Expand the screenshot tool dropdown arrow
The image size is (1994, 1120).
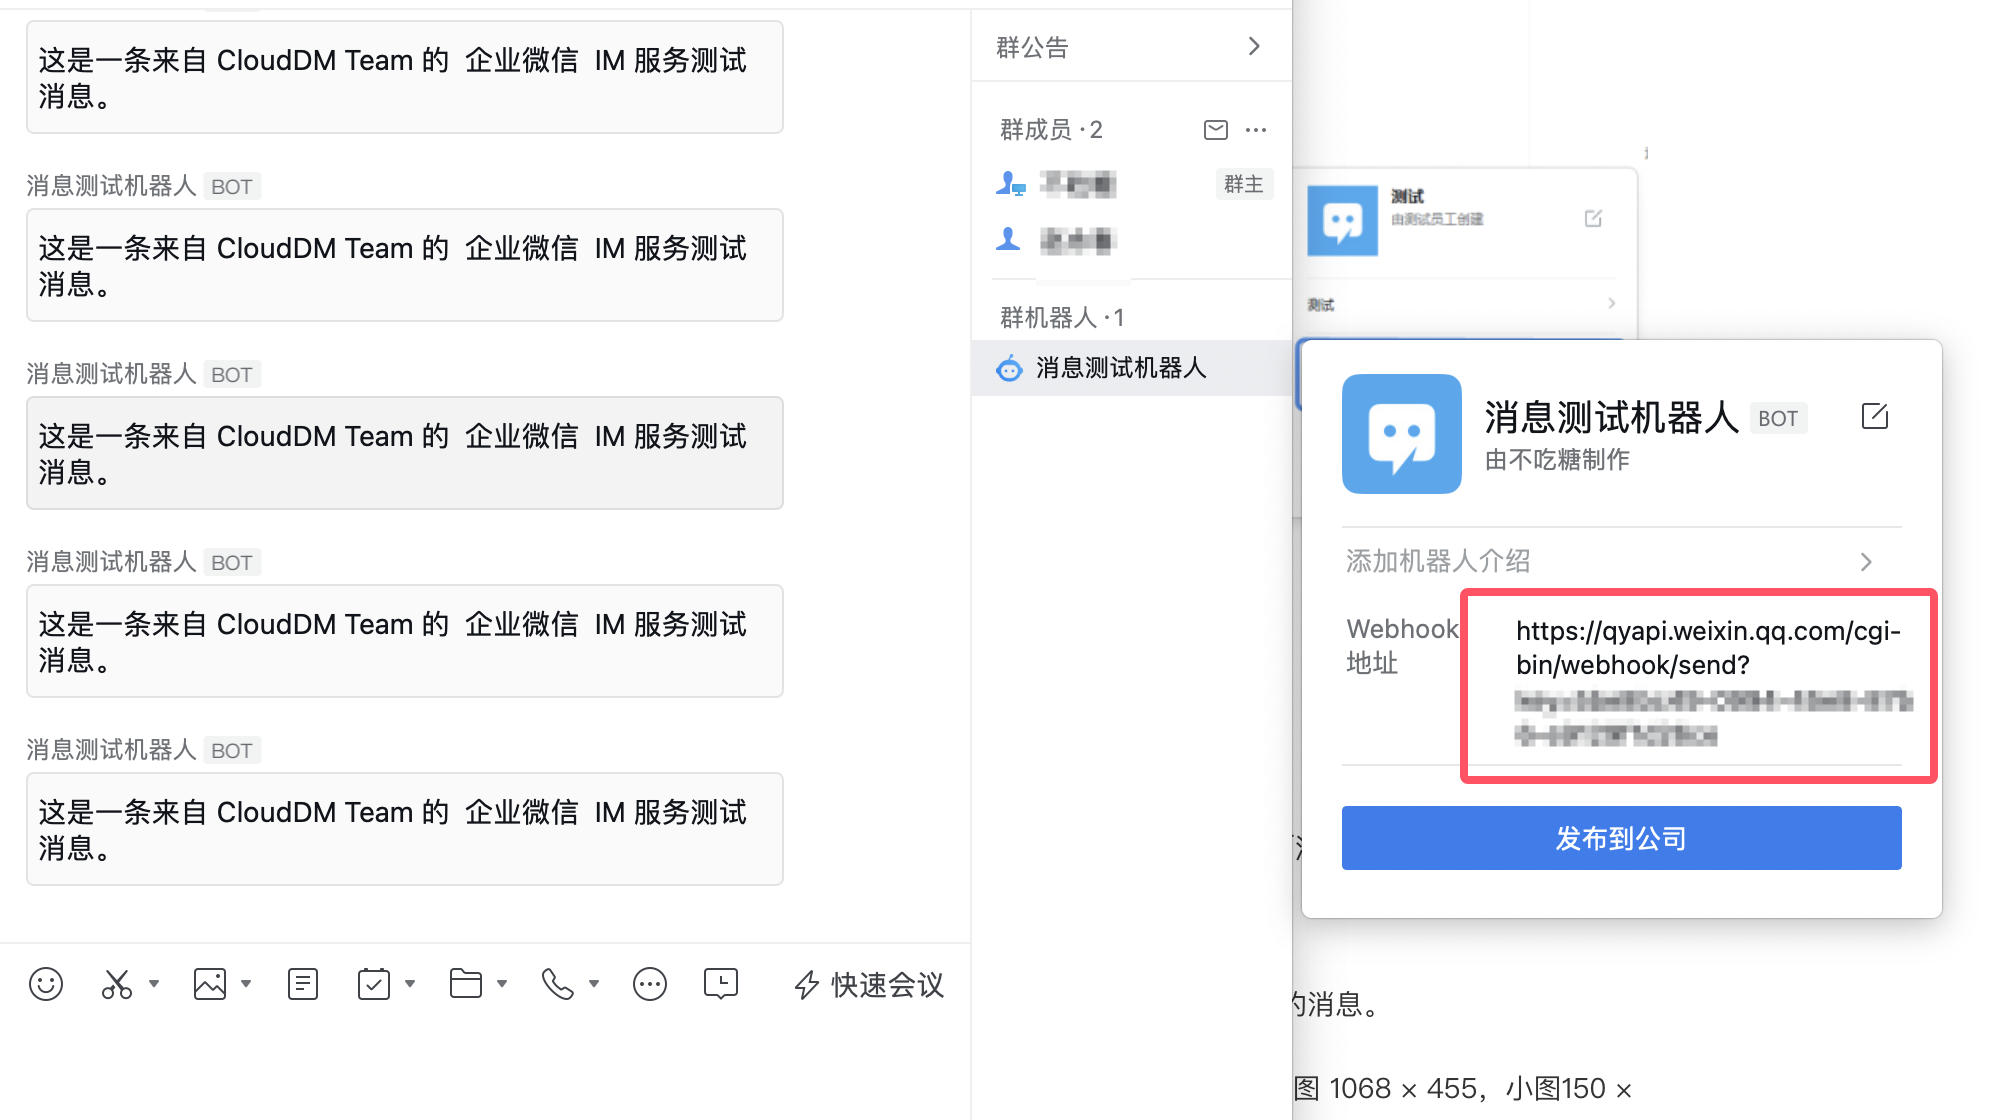154,984
